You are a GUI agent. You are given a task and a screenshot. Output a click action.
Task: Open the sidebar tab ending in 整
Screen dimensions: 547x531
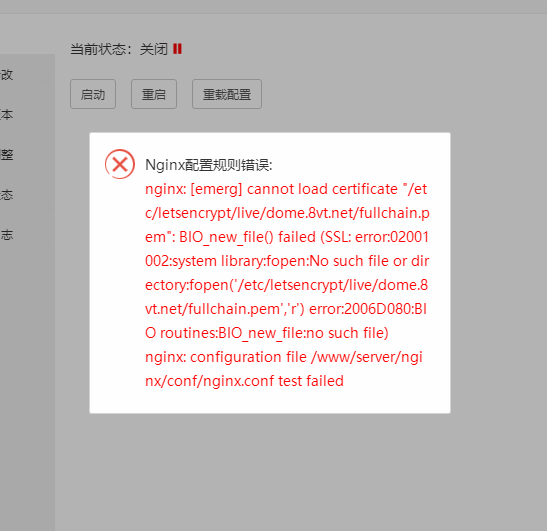click(7, 155)
